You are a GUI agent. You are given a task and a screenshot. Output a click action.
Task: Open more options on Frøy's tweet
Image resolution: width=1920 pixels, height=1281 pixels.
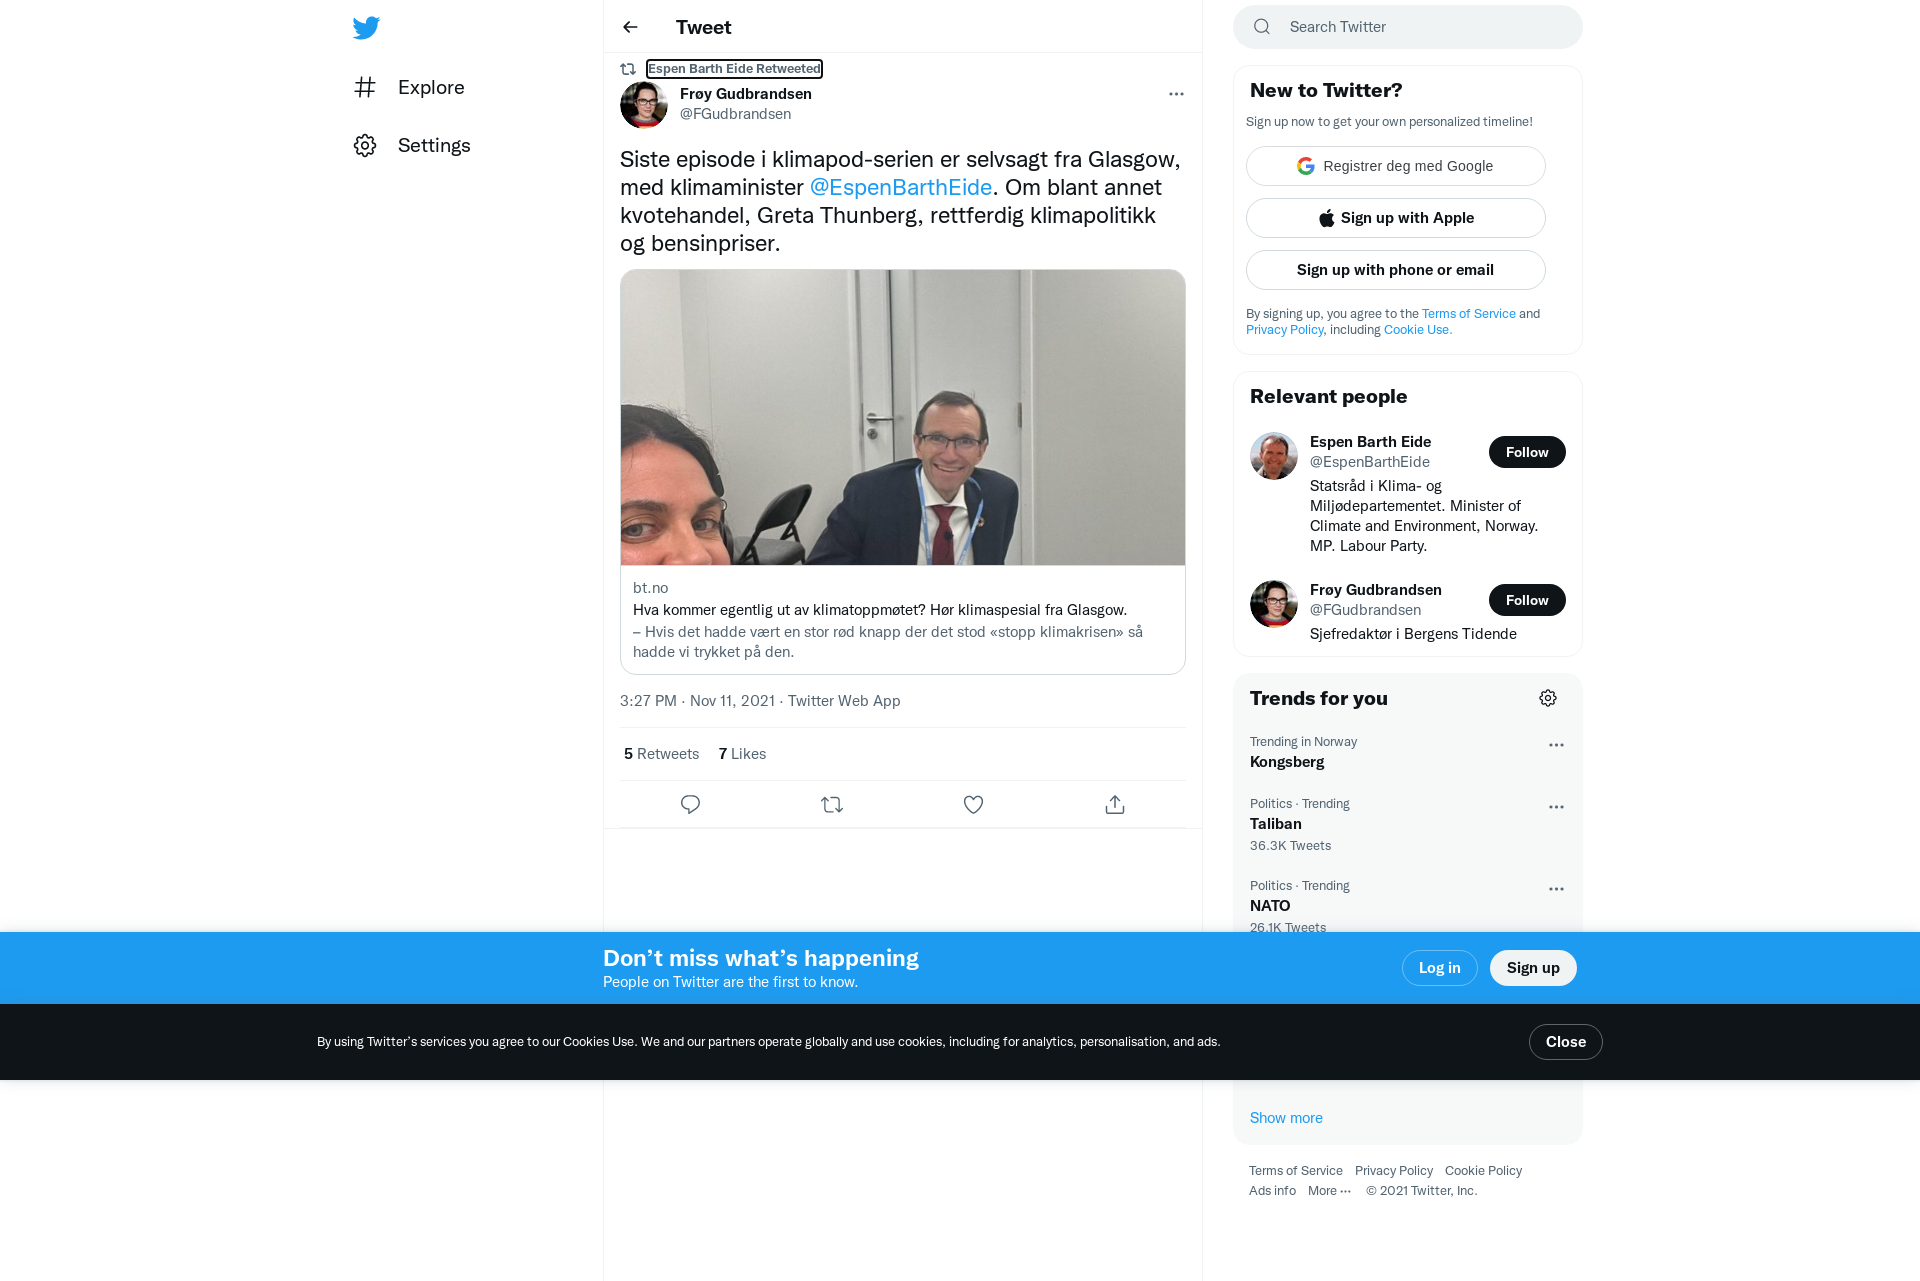(1176, 94)
